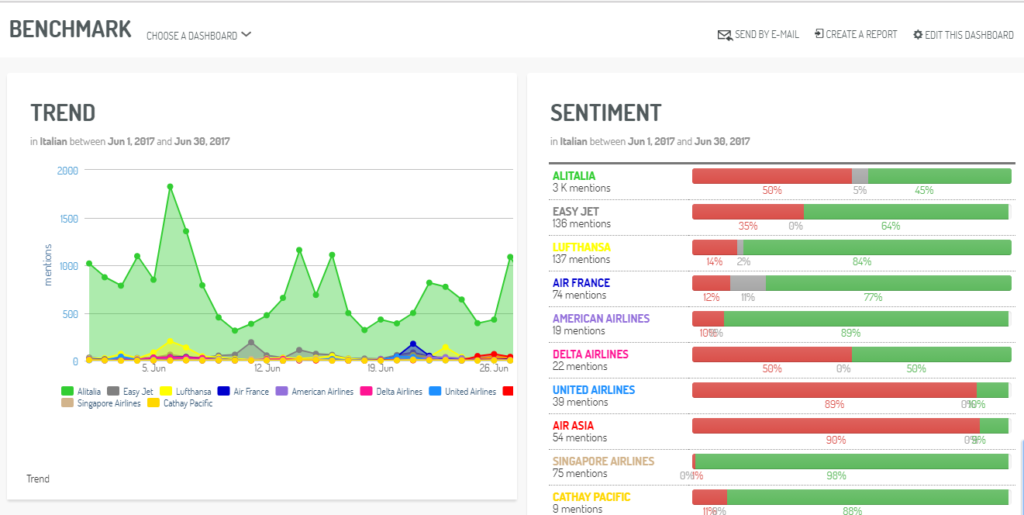Click Lufthansa's green positive bar segment
Viewport: 1024px width, 515px height.
click(877, 247)
